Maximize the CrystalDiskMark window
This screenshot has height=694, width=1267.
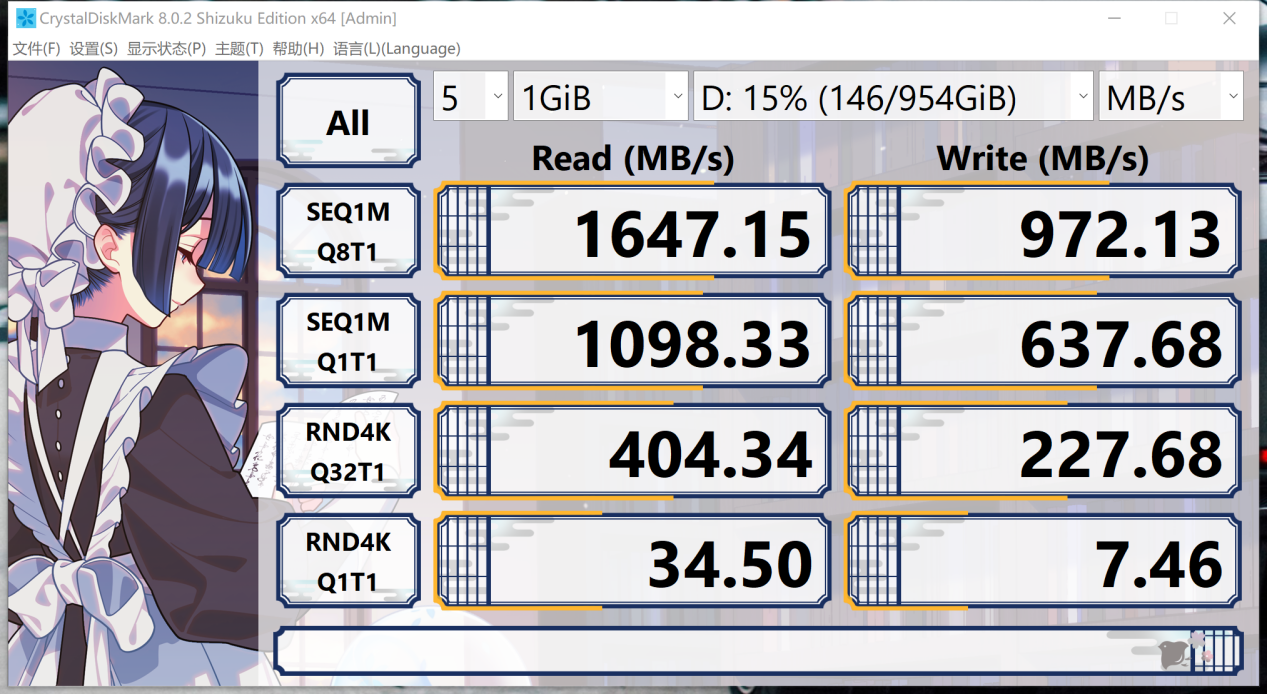click(x=1171, y=18)
